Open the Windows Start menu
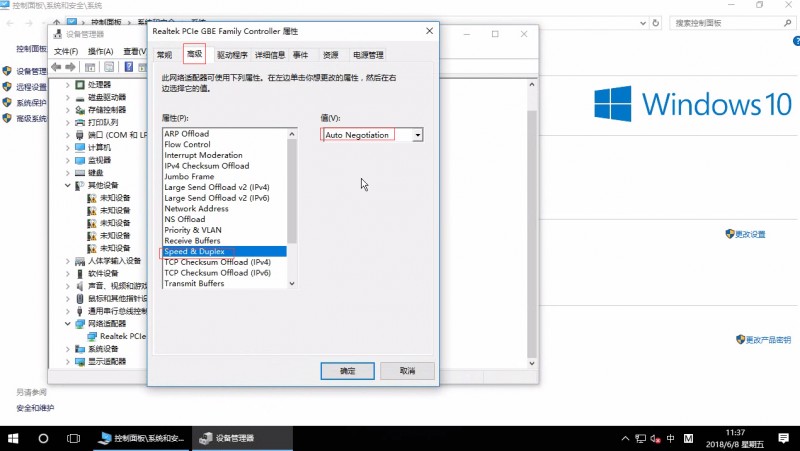 (x=13, y=438)
